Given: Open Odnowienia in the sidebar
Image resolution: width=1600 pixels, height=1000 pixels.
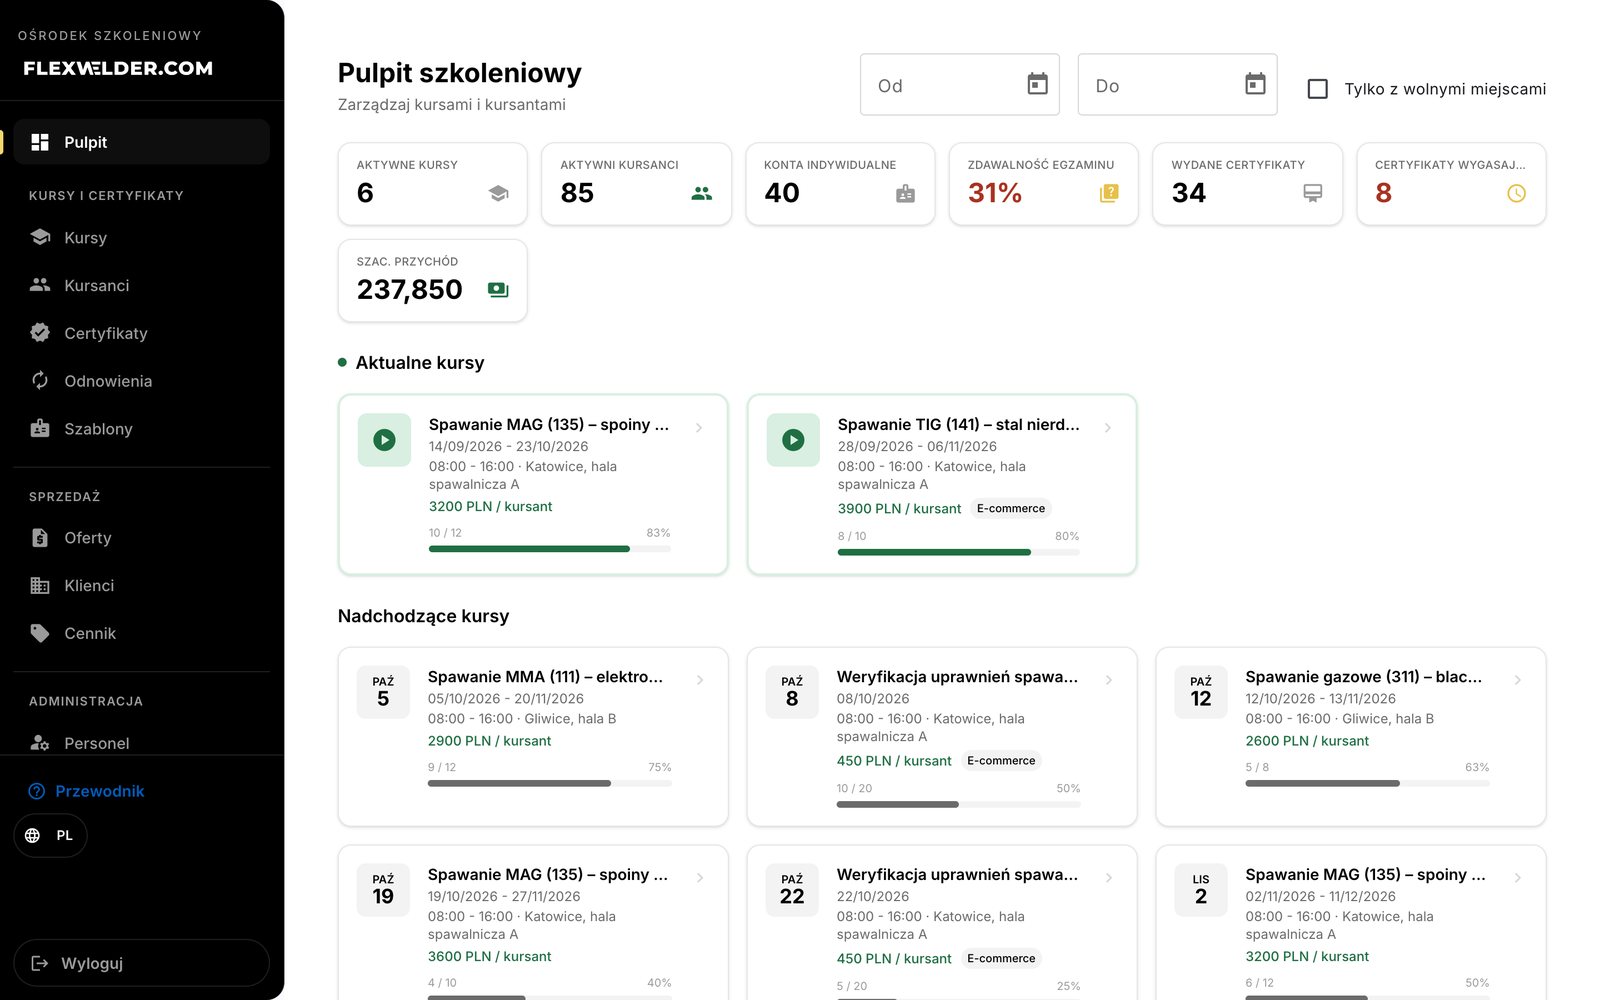Looking at the screenshot, I should [x=141, y=381].
